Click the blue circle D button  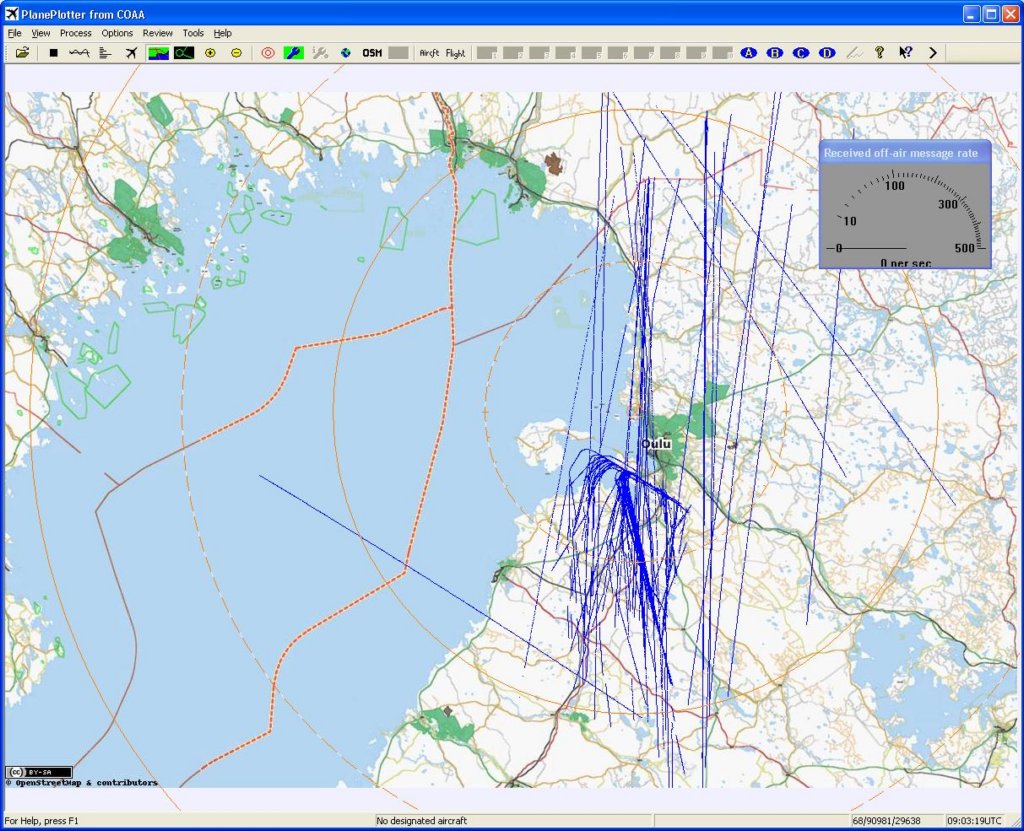pos(827,53)
